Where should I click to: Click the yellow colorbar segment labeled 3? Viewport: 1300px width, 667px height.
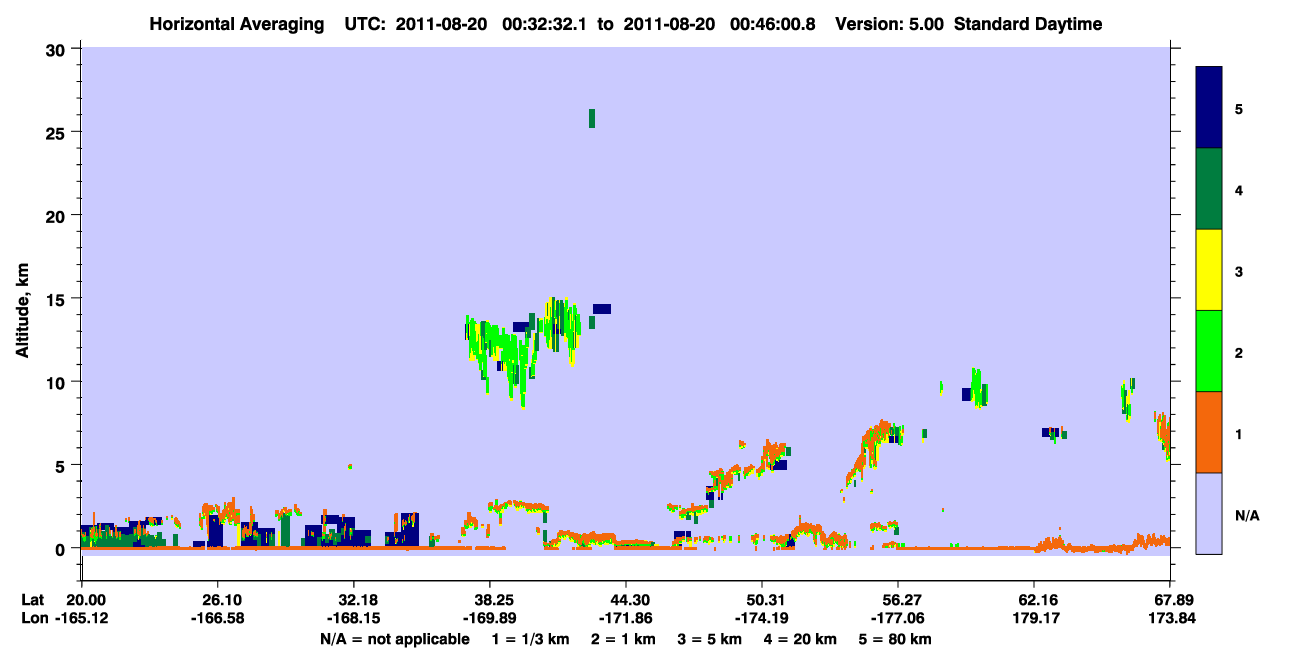click(1209, 270)
